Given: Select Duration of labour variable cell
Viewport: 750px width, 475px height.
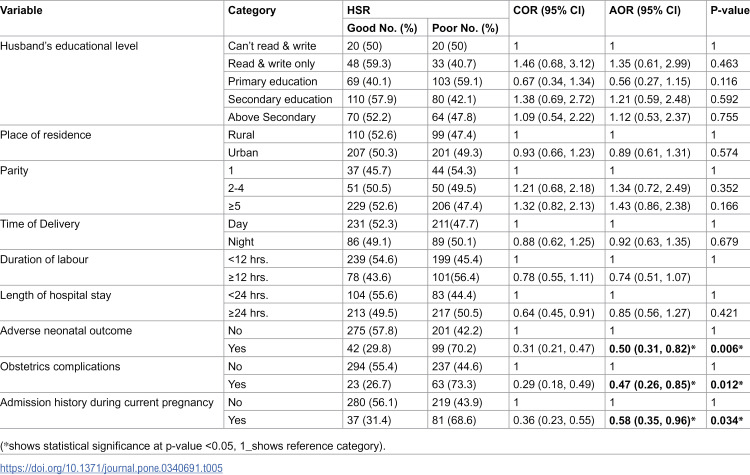Looking at the screenshot, I should point(44,259).
